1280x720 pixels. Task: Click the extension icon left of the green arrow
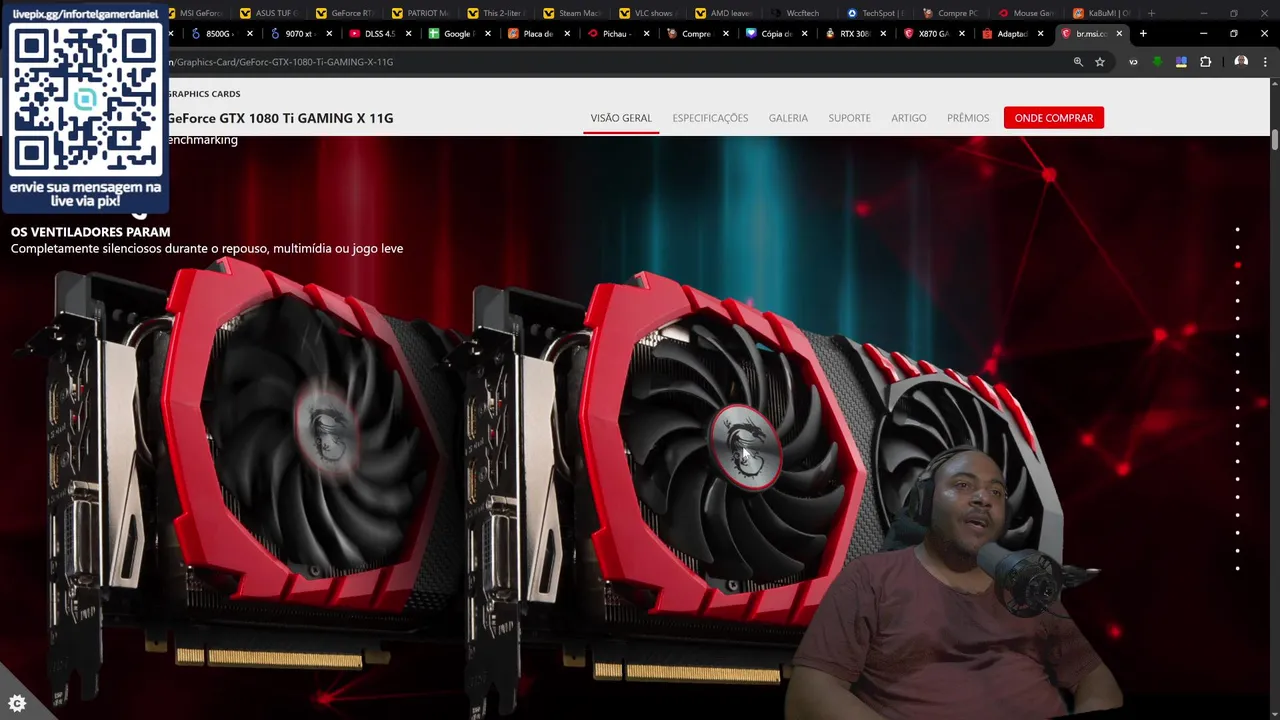pyautogui.click(x=1133, y=62)
